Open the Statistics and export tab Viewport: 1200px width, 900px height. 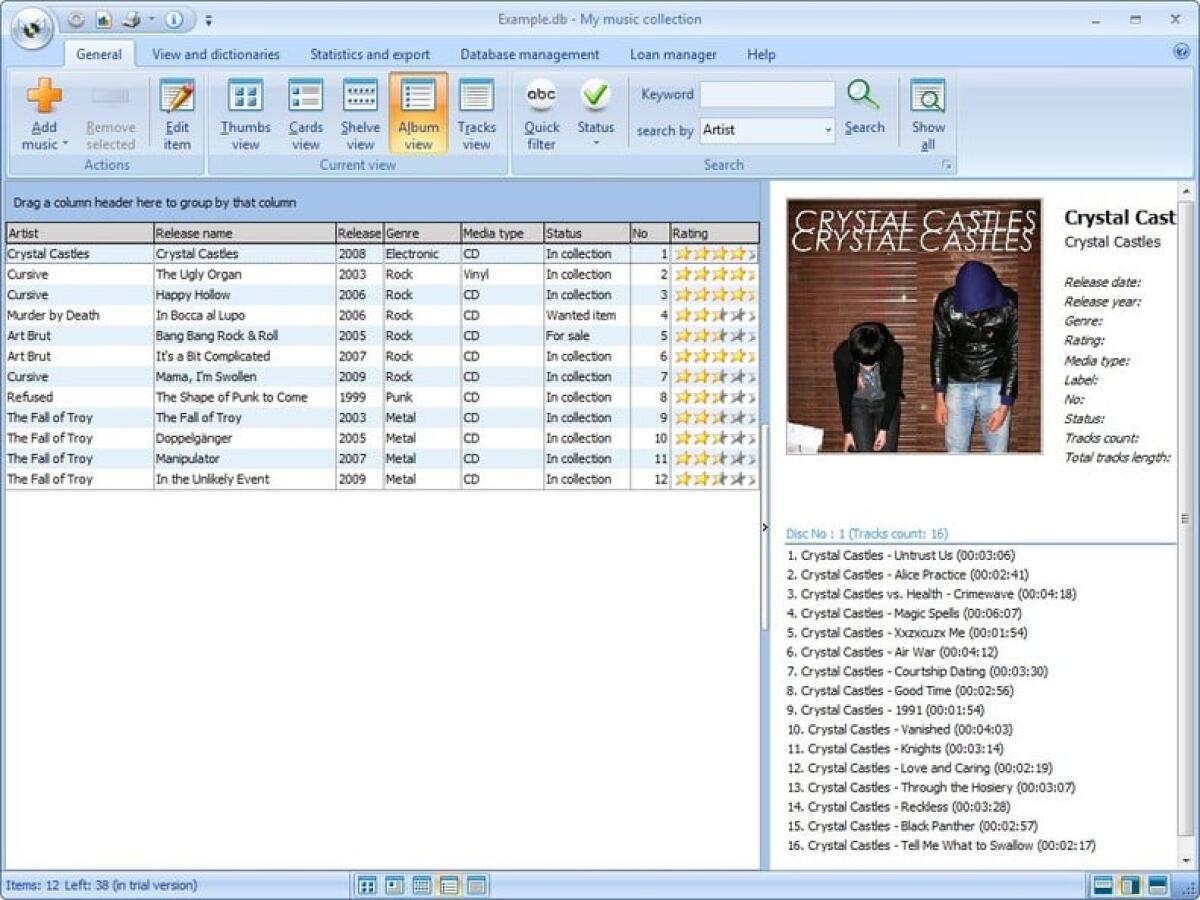tap(370, 54)
